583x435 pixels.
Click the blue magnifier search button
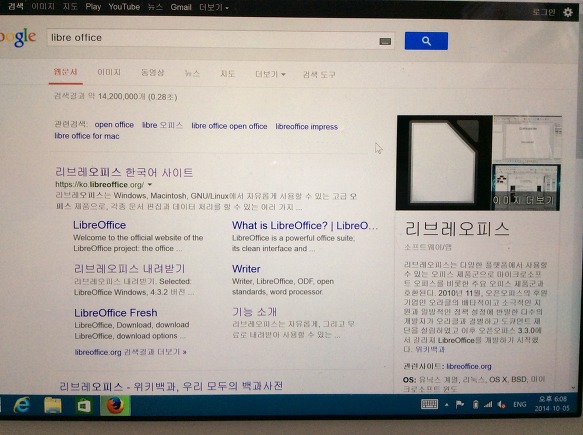click(x=426, y=41)
